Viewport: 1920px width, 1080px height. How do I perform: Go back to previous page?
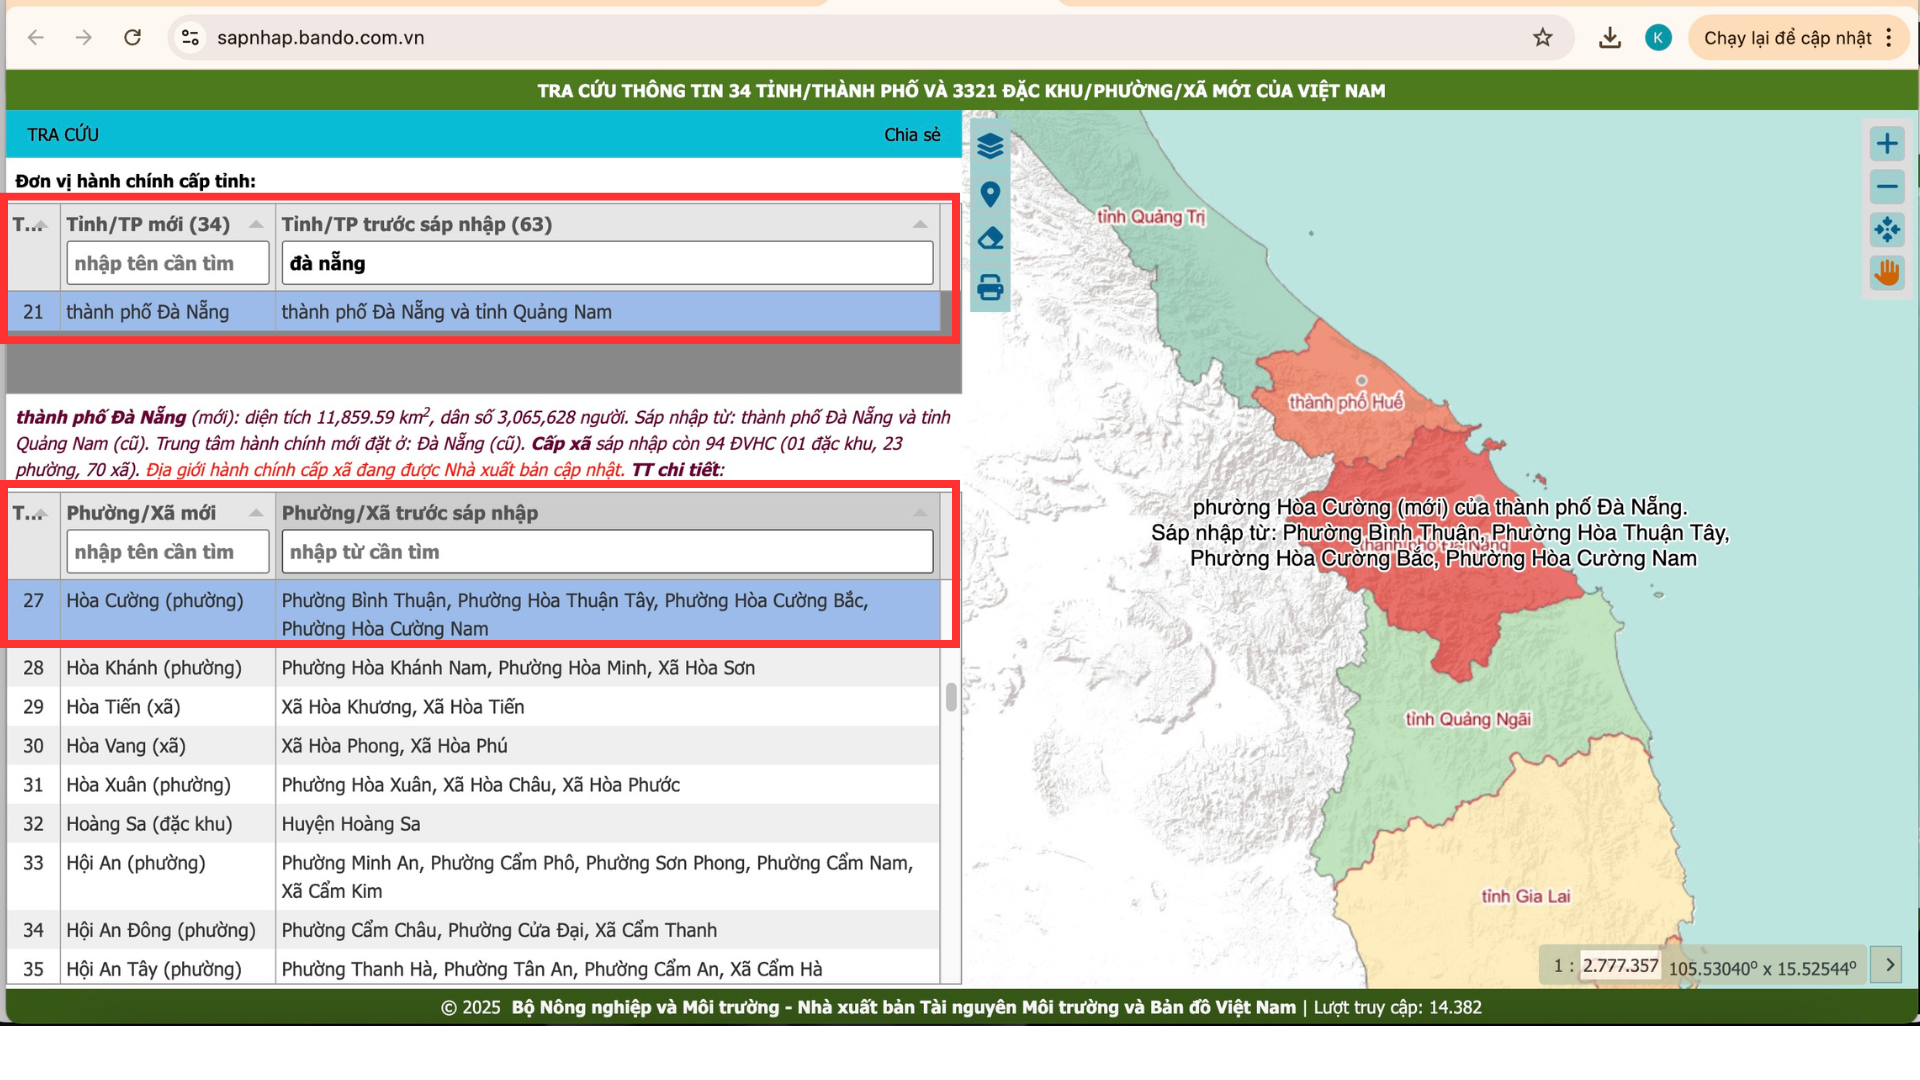36,38
